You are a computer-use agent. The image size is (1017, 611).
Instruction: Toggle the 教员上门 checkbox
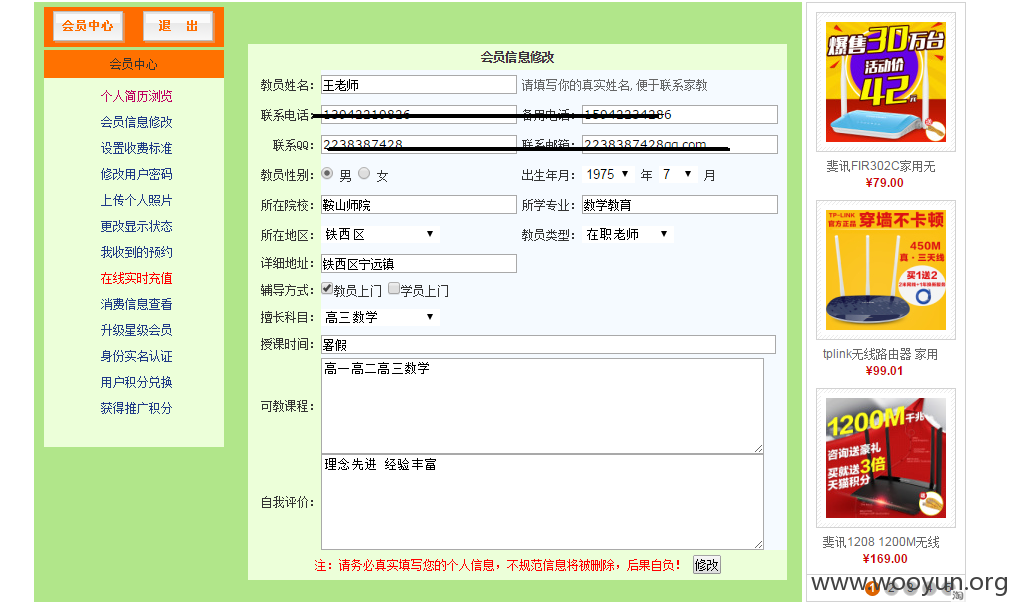[x=328, y=289]
